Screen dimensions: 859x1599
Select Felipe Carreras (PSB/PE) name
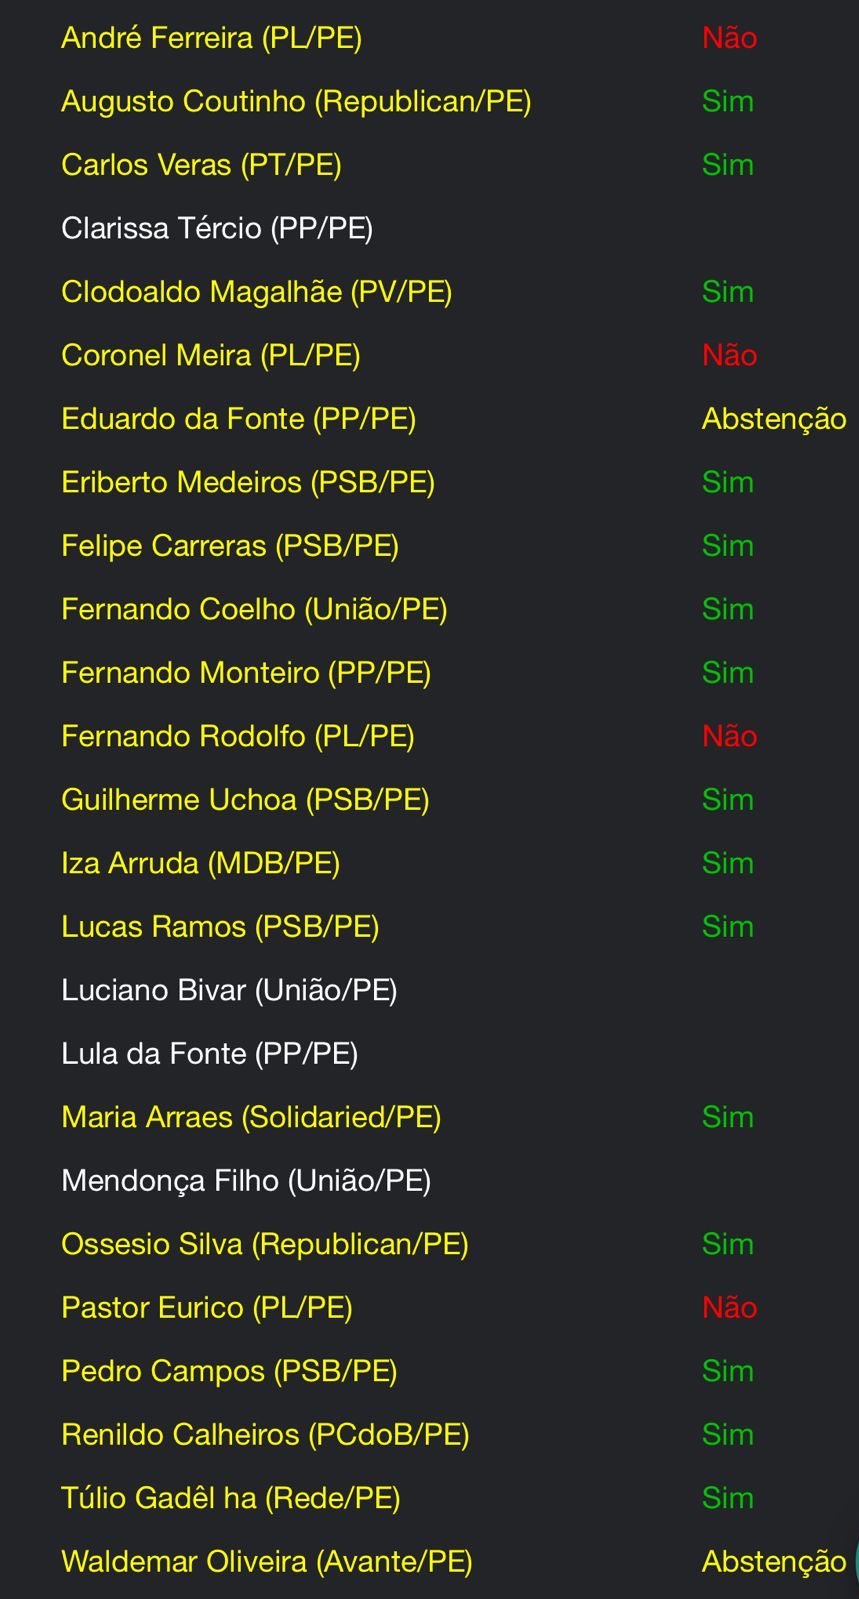click(230, 546)
